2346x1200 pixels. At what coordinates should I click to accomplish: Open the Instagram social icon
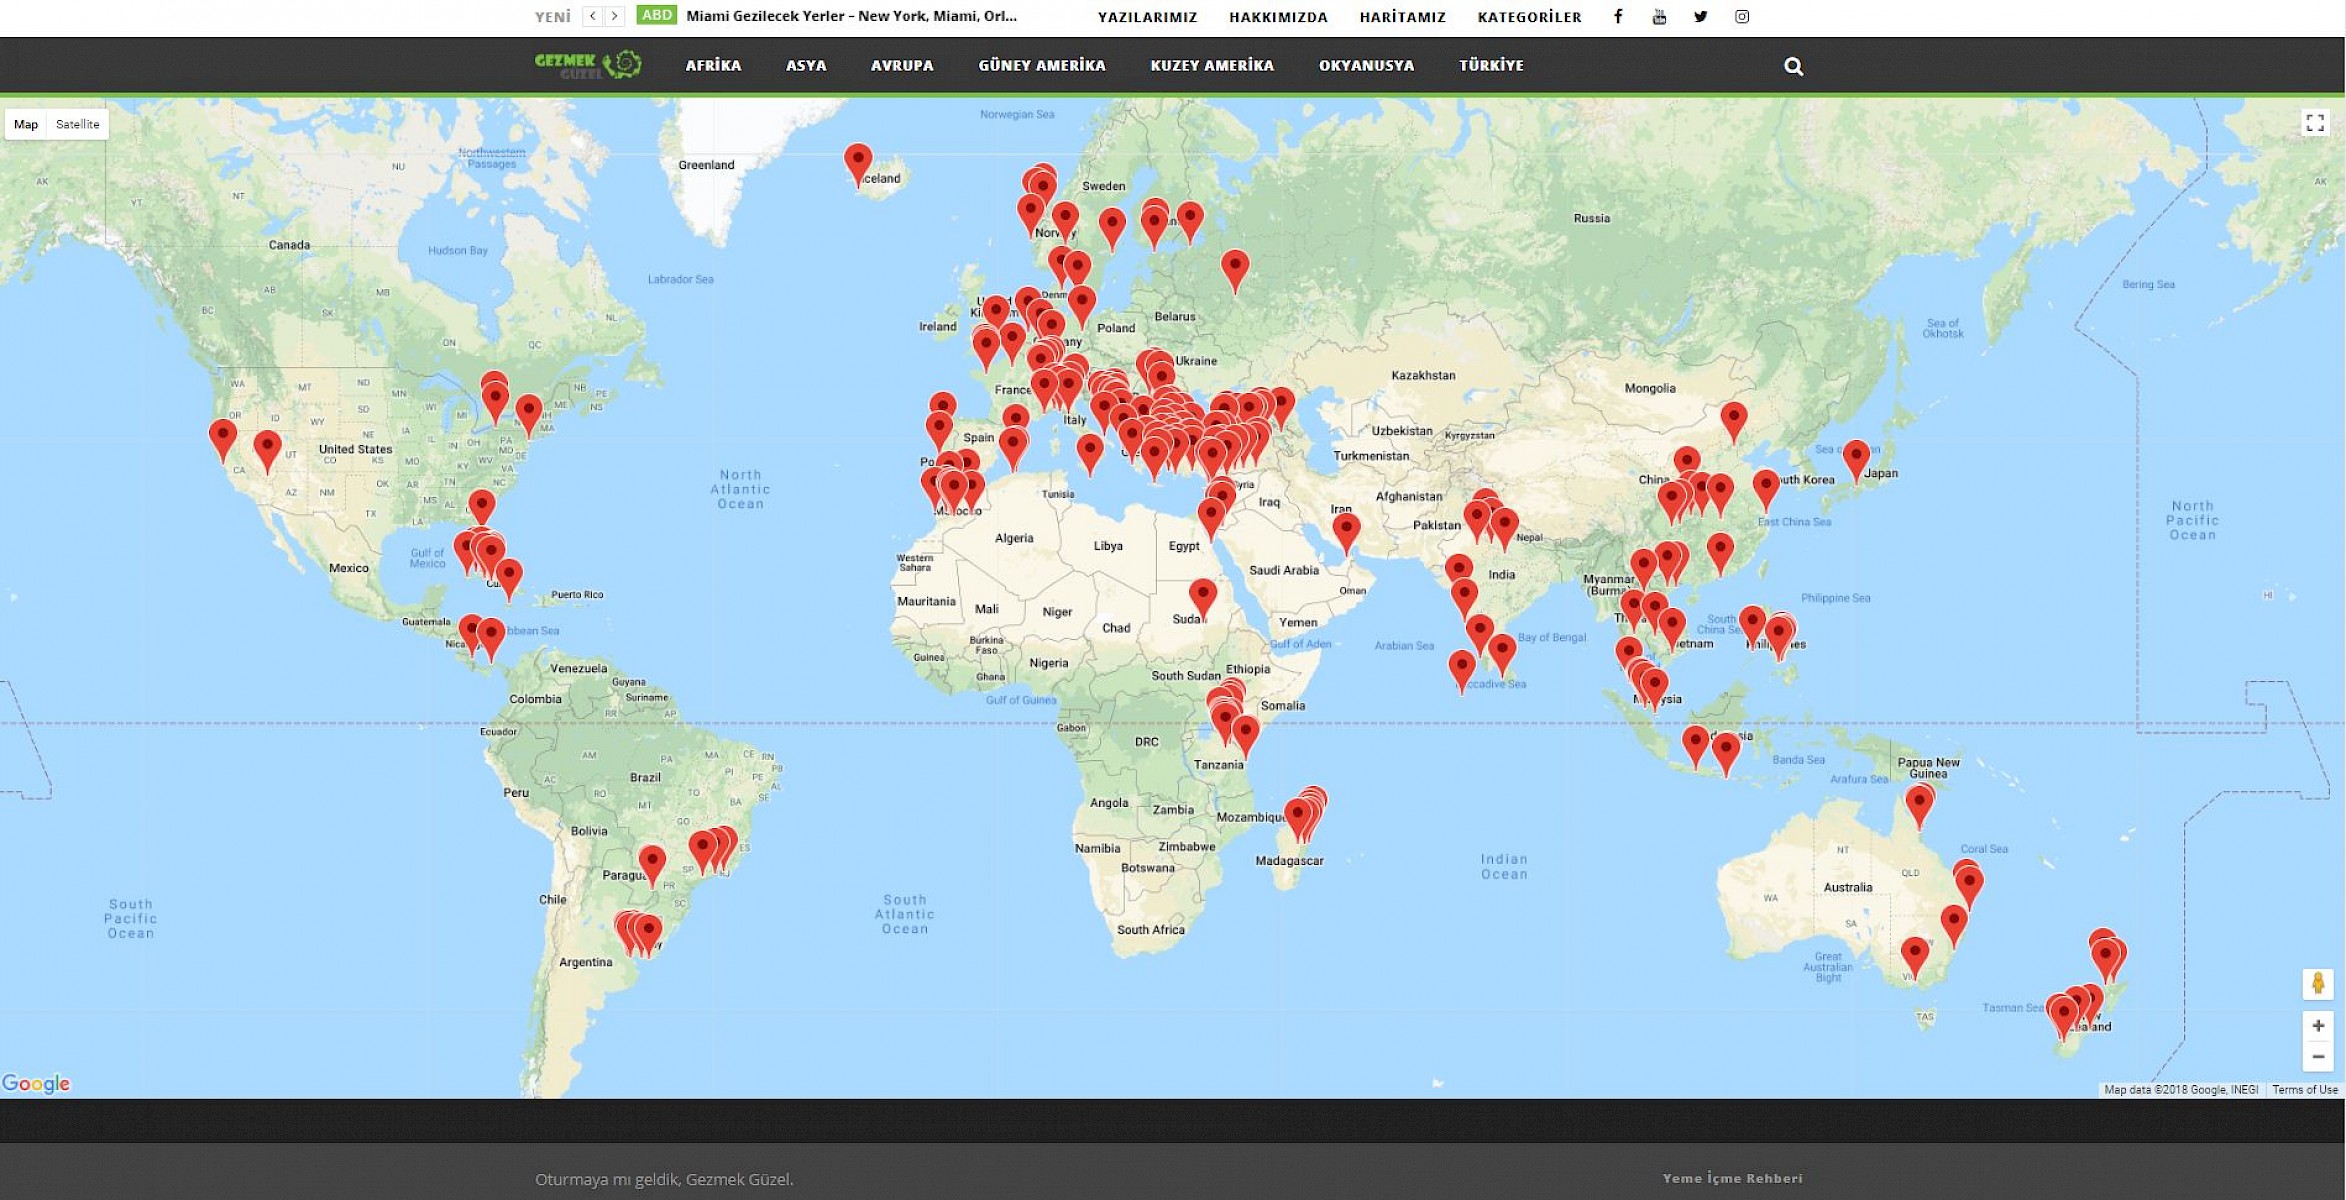(1742, 16)
